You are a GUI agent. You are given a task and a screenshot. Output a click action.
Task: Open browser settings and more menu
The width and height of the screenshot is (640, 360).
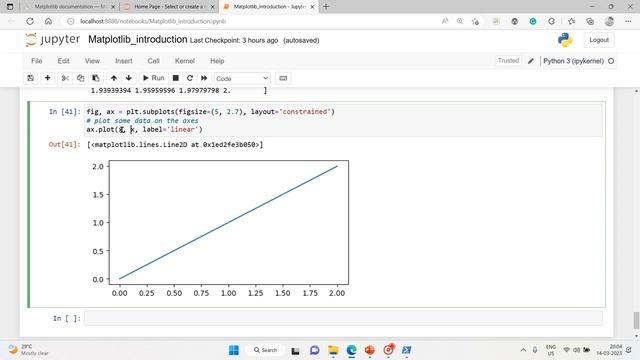coord(628,21)
